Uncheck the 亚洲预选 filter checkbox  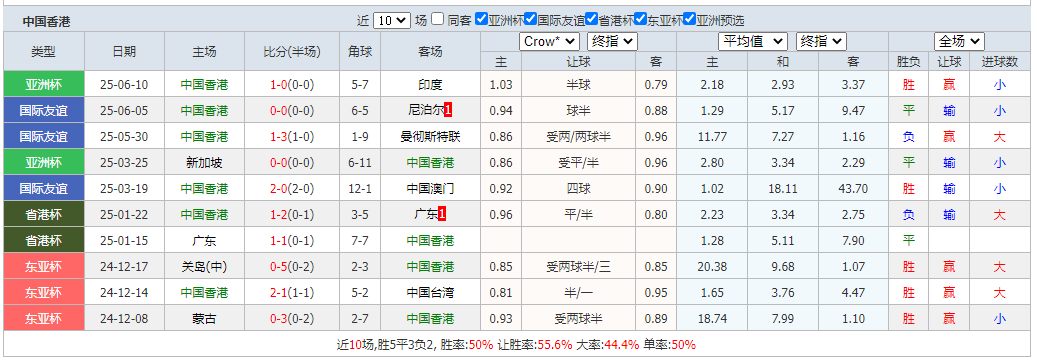coord(689,19)
